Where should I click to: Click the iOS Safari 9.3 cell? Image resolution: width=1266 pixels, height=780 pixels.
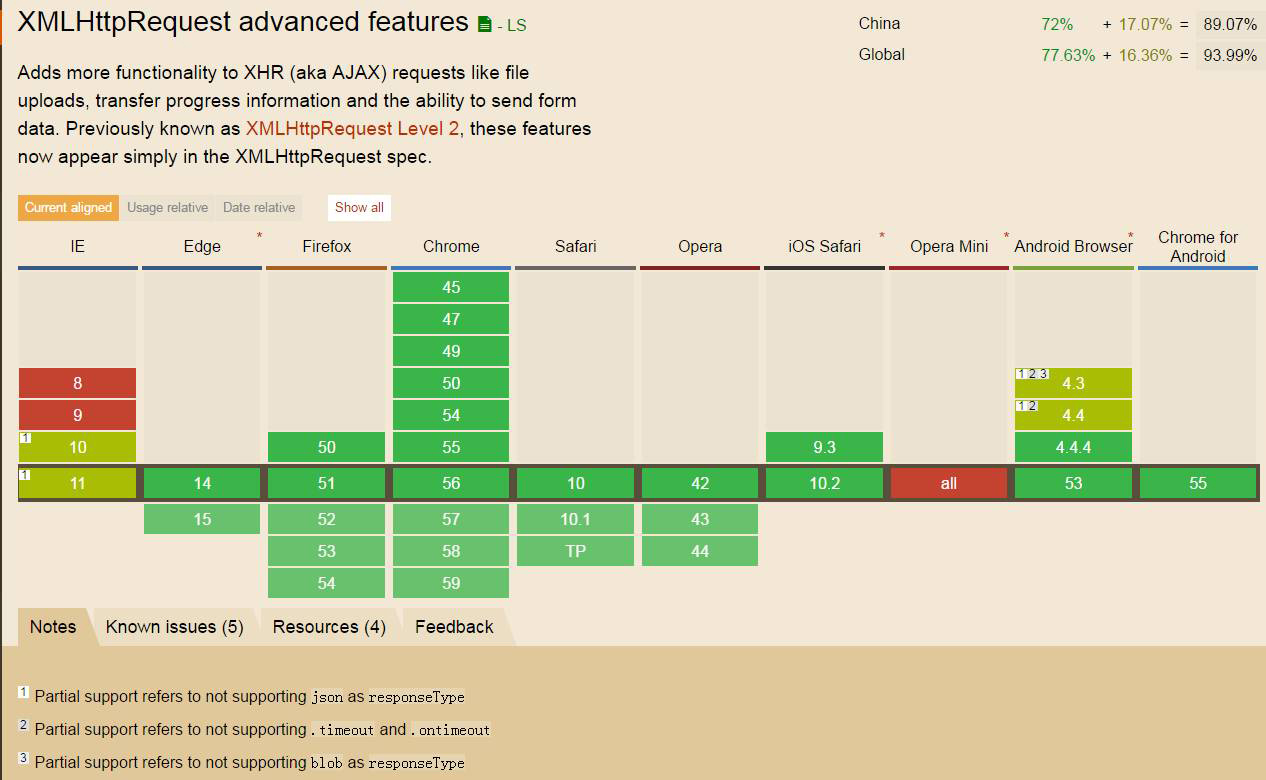(x=824, y=447)
